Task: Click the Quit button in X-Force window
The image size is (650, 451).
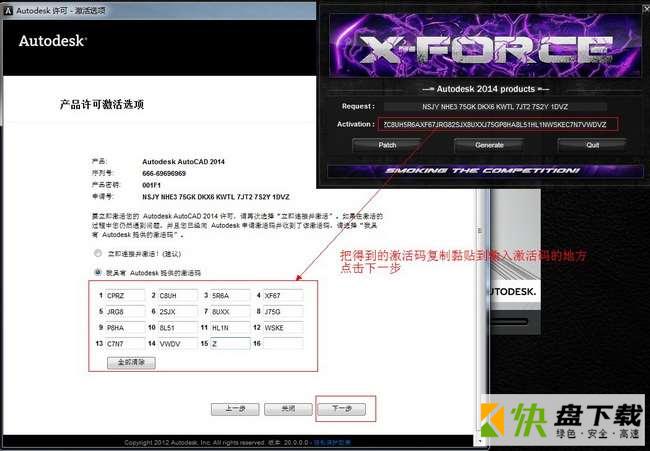Action: coord(592,145)
